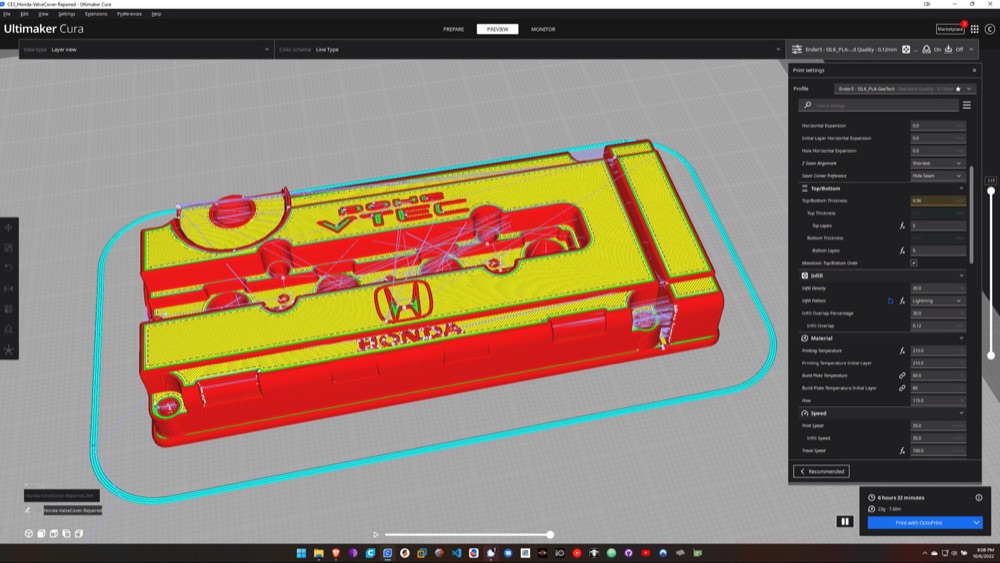Open the apps grid icon beside Marketplace
The image size is (1000, 563).
pos(974,29)
